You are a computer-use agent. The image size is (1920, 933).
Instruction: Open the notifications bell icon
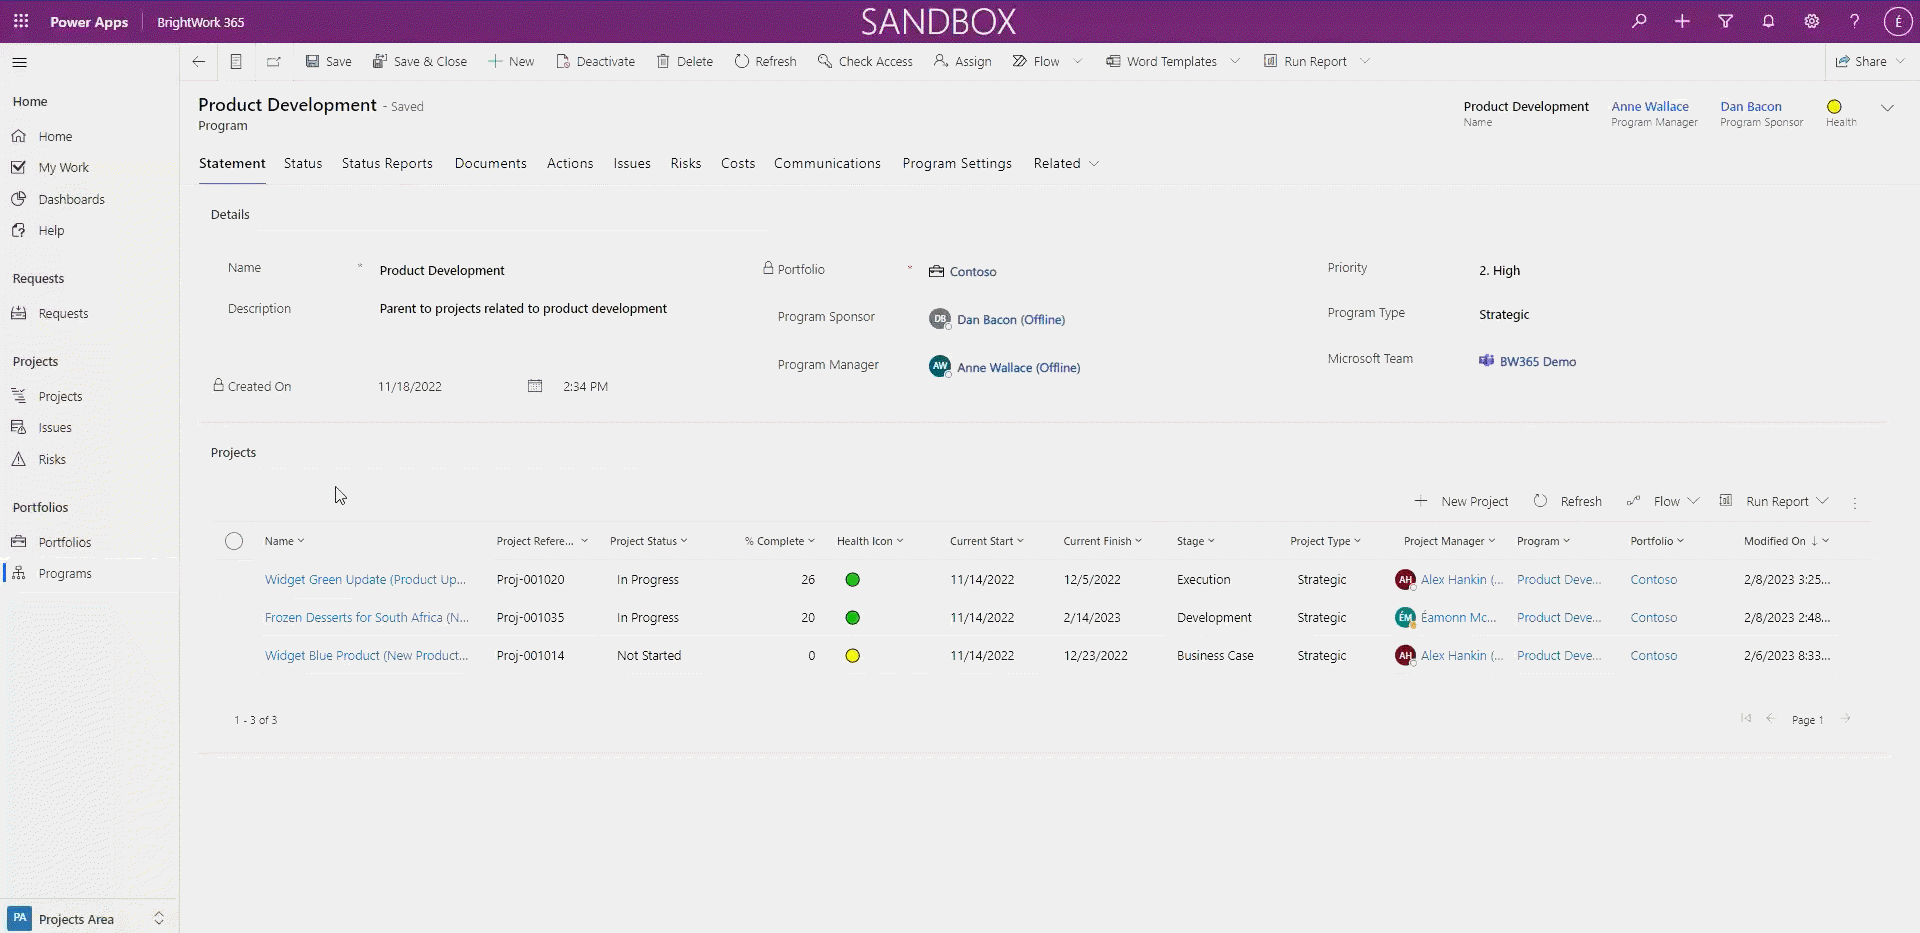[x=1768, y=21]
